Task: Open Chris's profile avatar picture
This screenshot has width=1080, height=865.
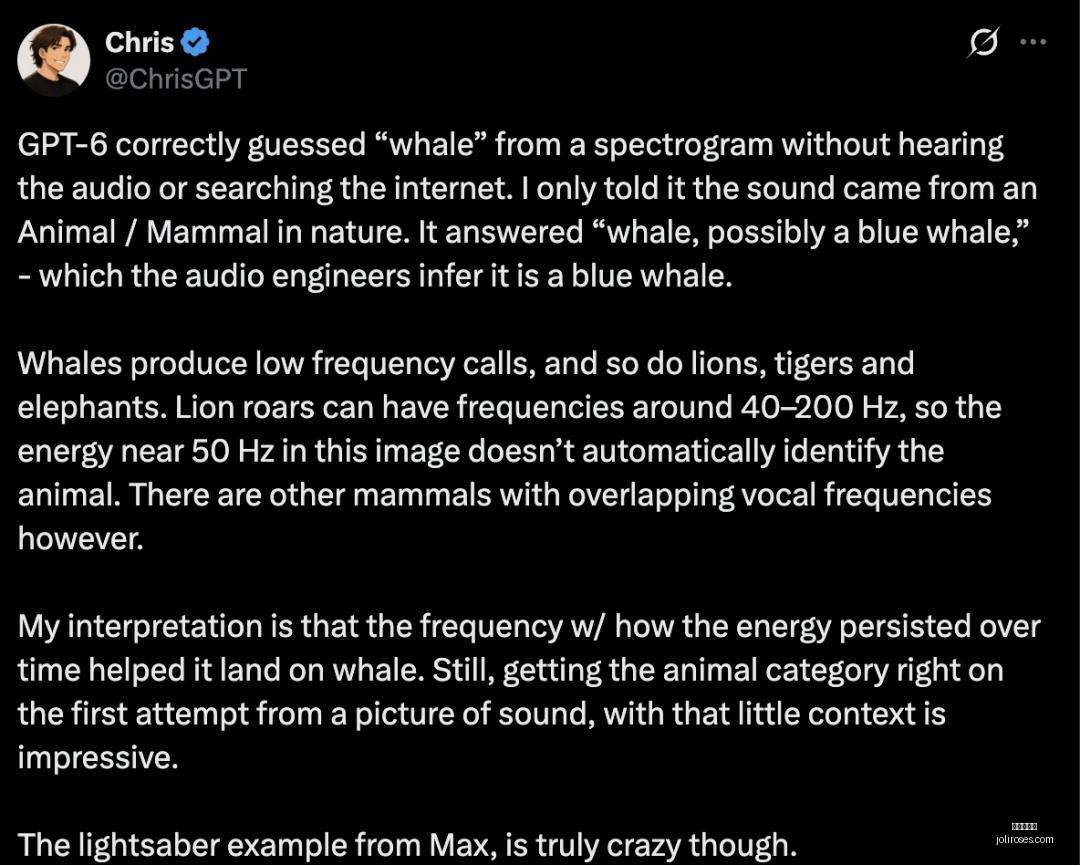Action: click(x=54, y=60)
